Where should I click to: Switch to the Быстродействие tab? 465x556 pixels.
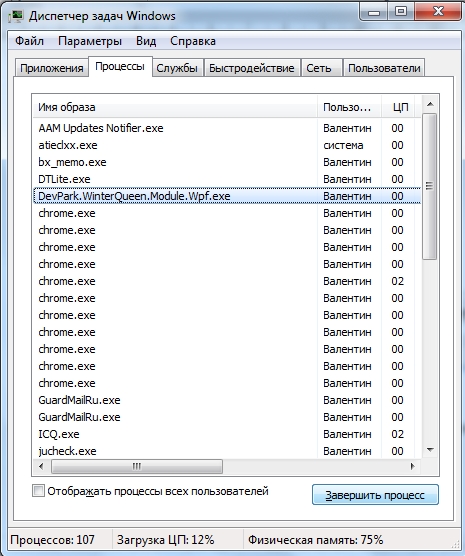[252, 68]
